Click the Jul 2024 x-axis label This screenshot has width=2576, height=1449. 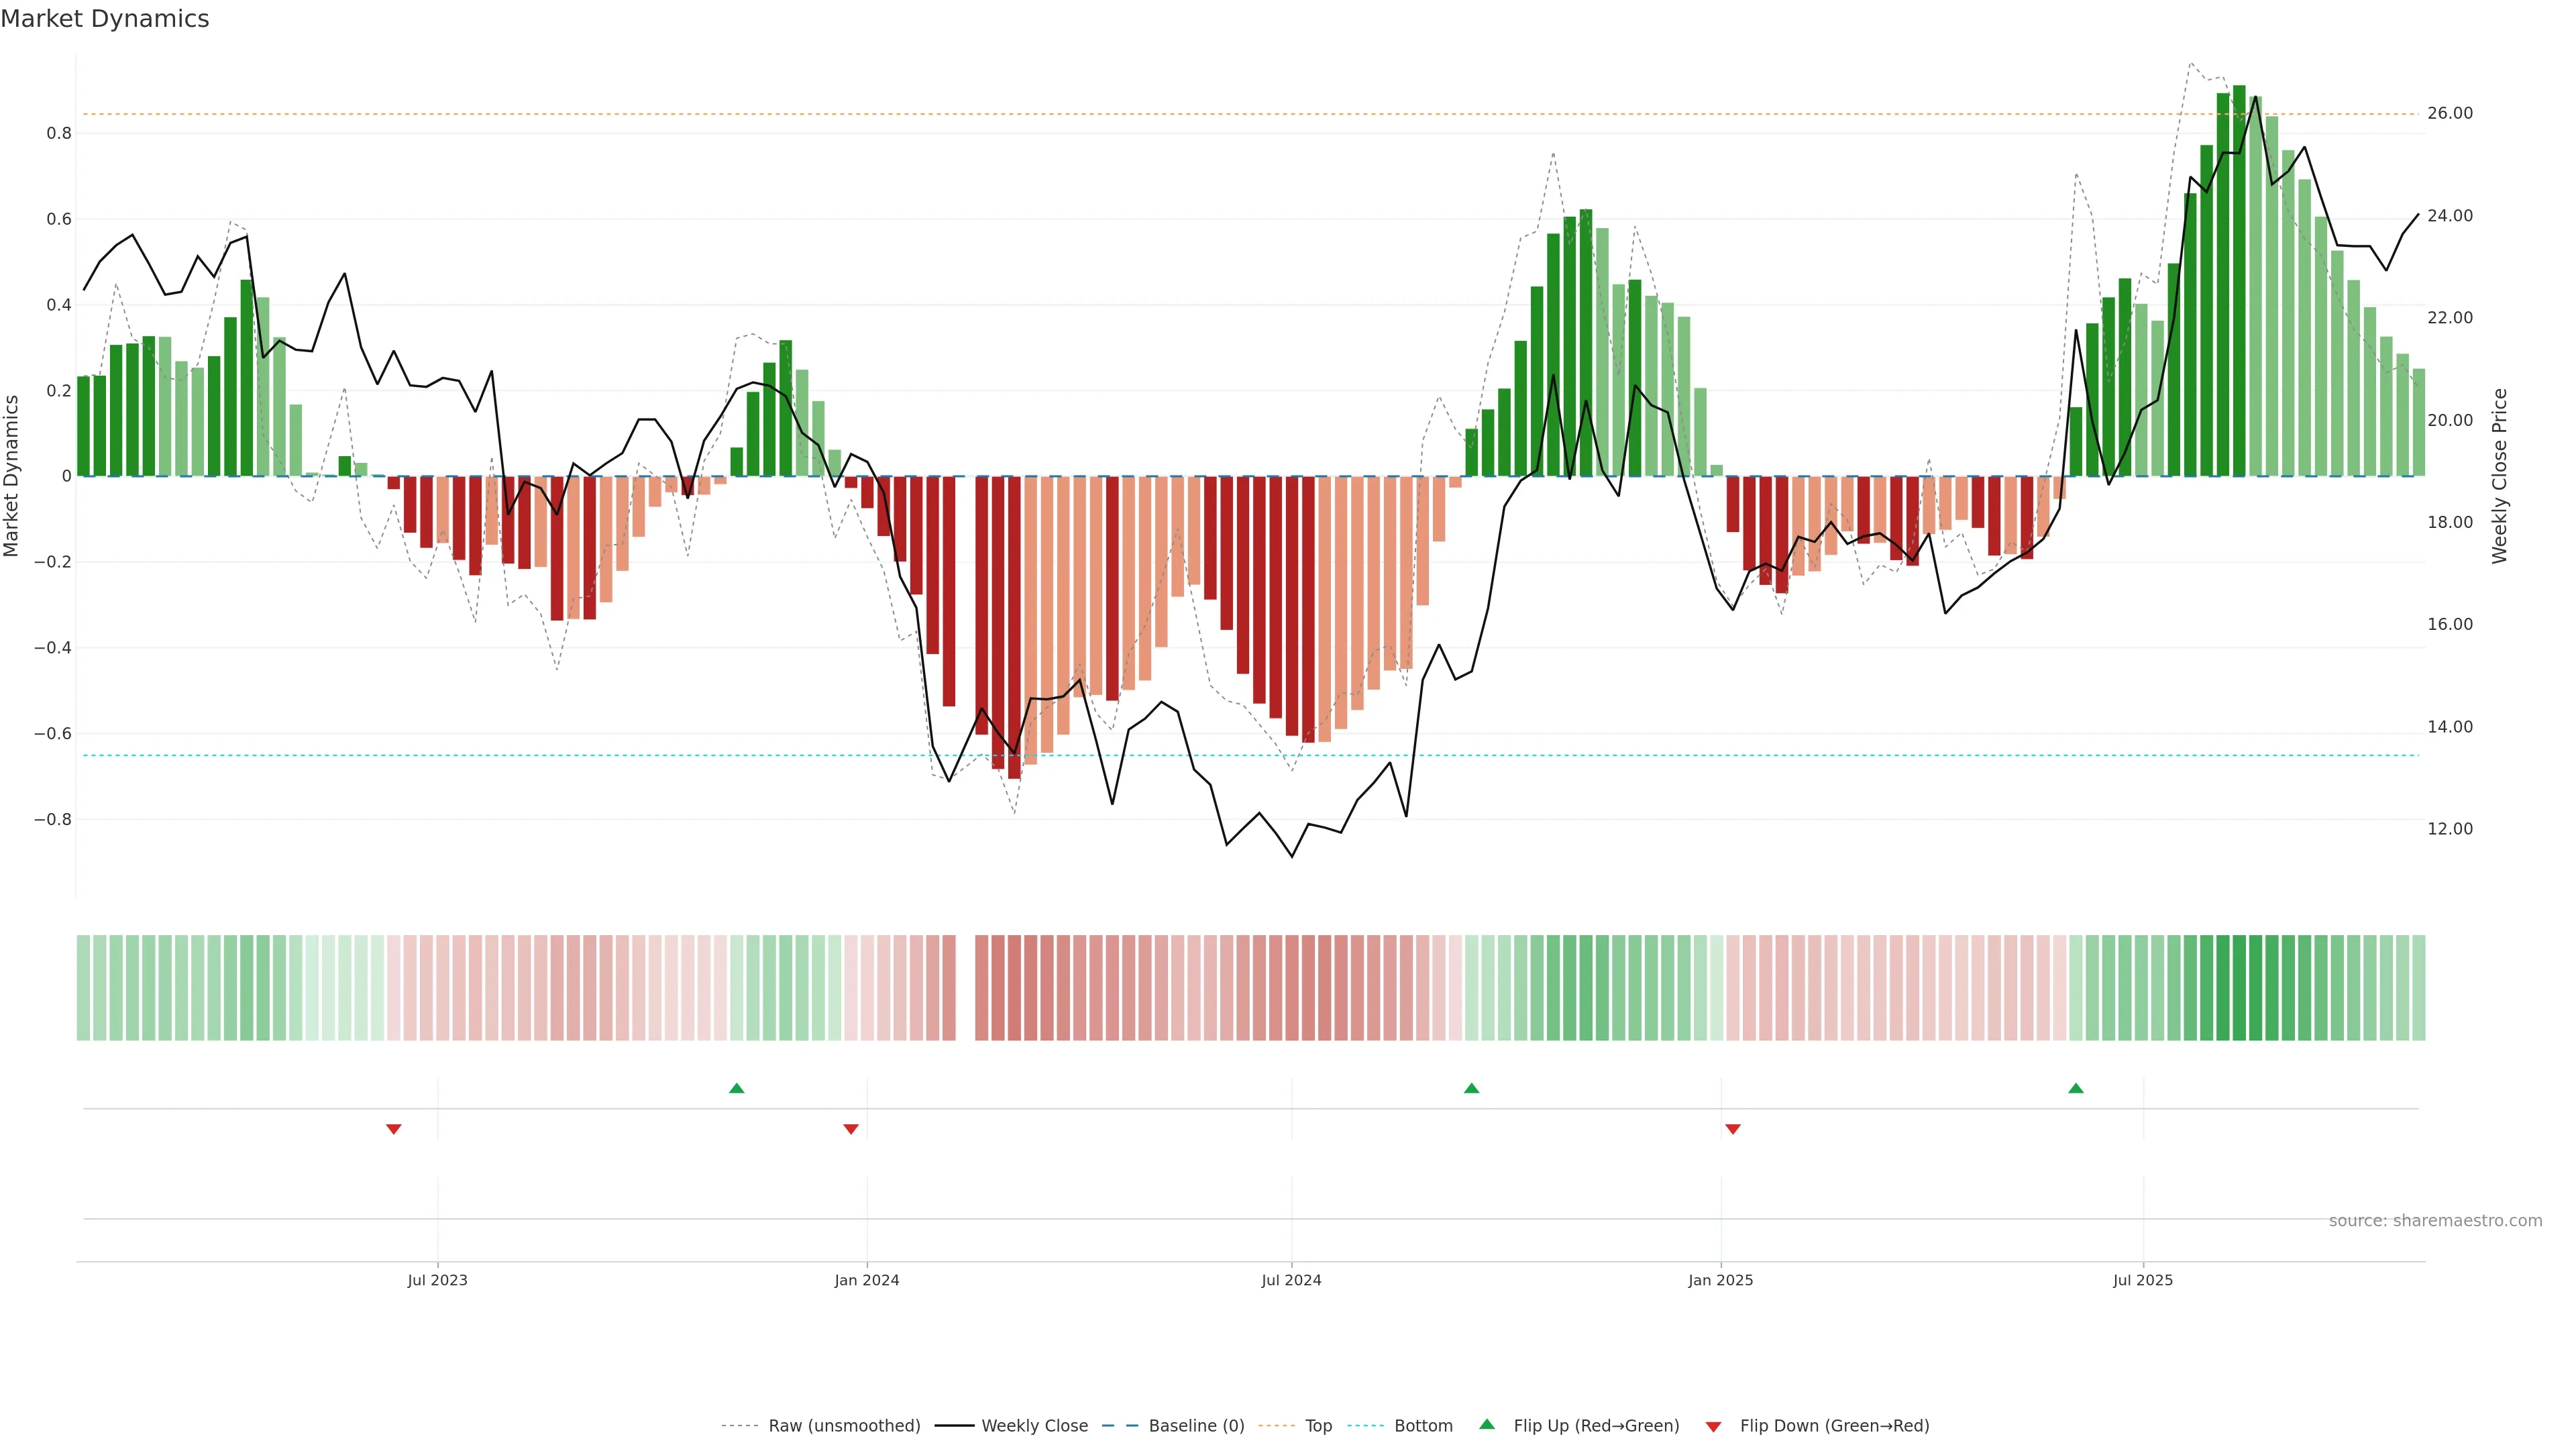click(x=1291, y=1280)
